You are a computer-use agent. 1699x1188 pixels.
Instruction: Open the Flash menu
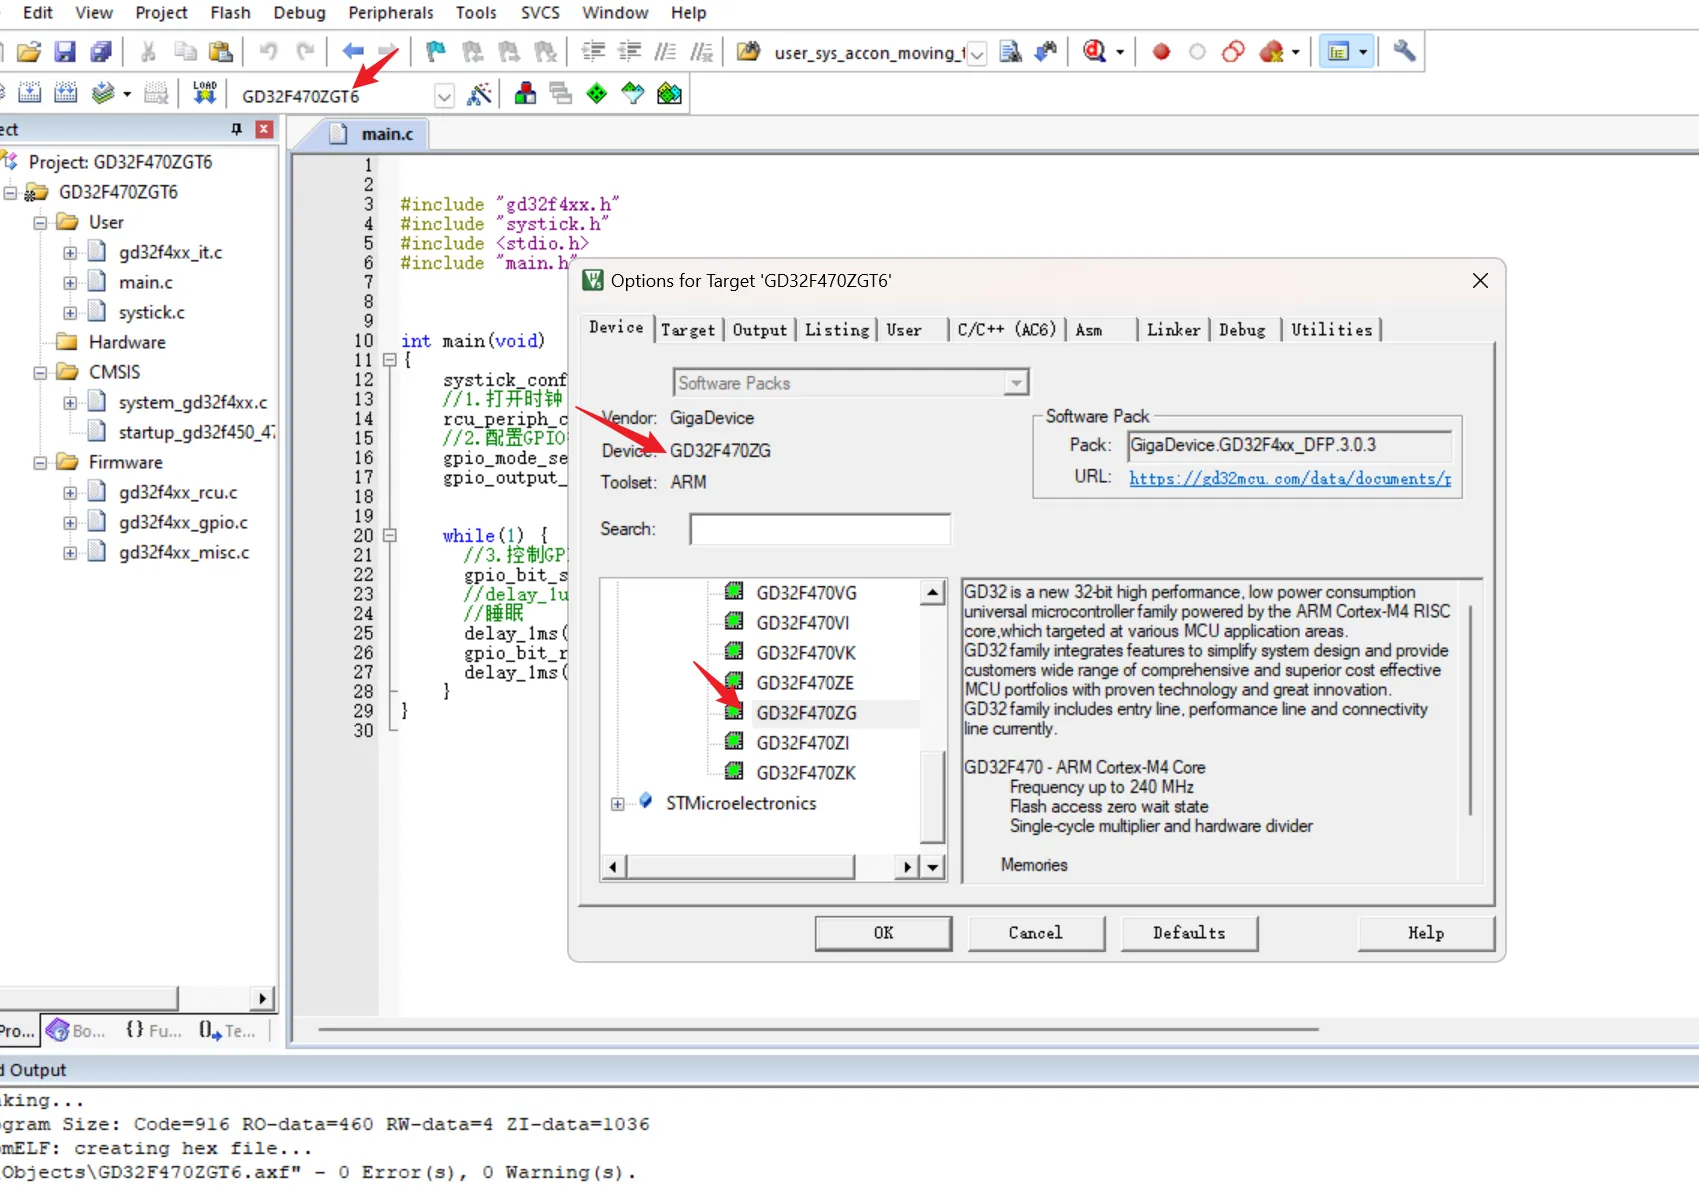coord(230,13)
